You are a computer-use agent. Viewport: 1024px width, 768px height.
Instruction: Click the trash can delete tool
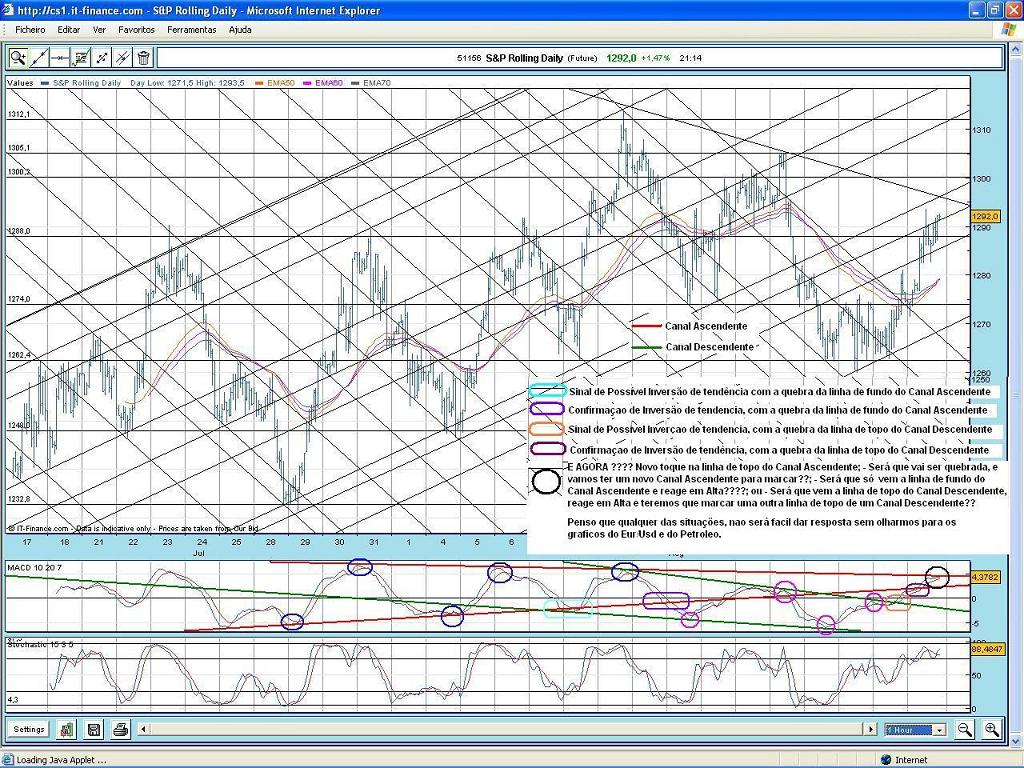143,58
